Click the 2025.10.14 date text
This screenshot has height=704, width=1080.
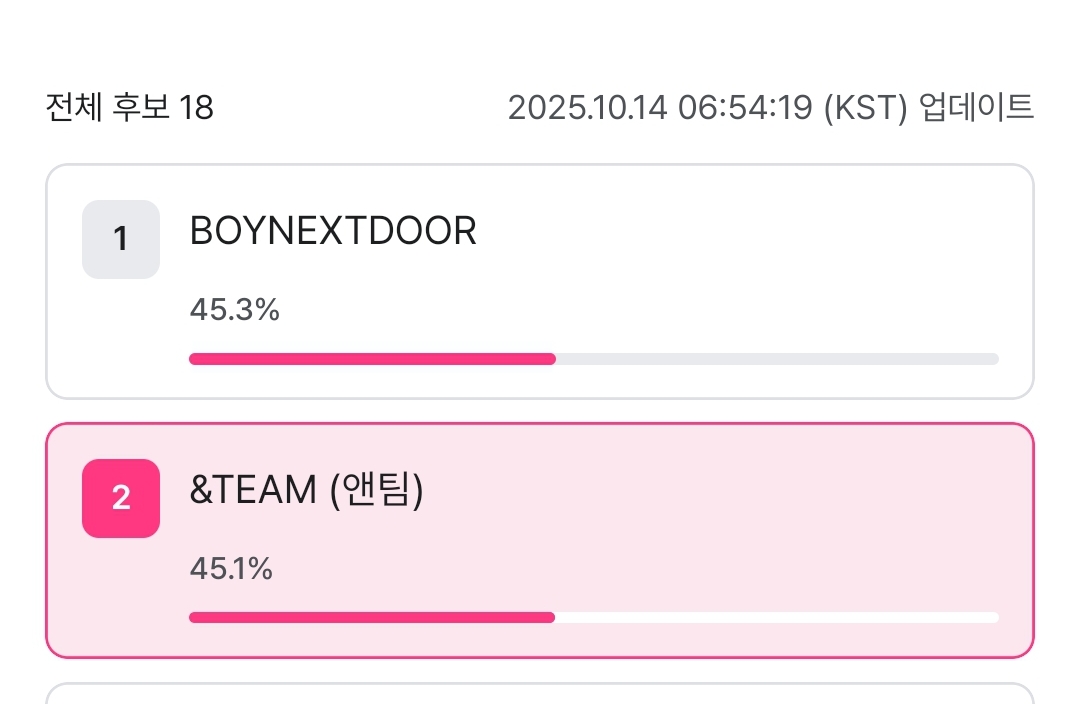pos(587,107)
